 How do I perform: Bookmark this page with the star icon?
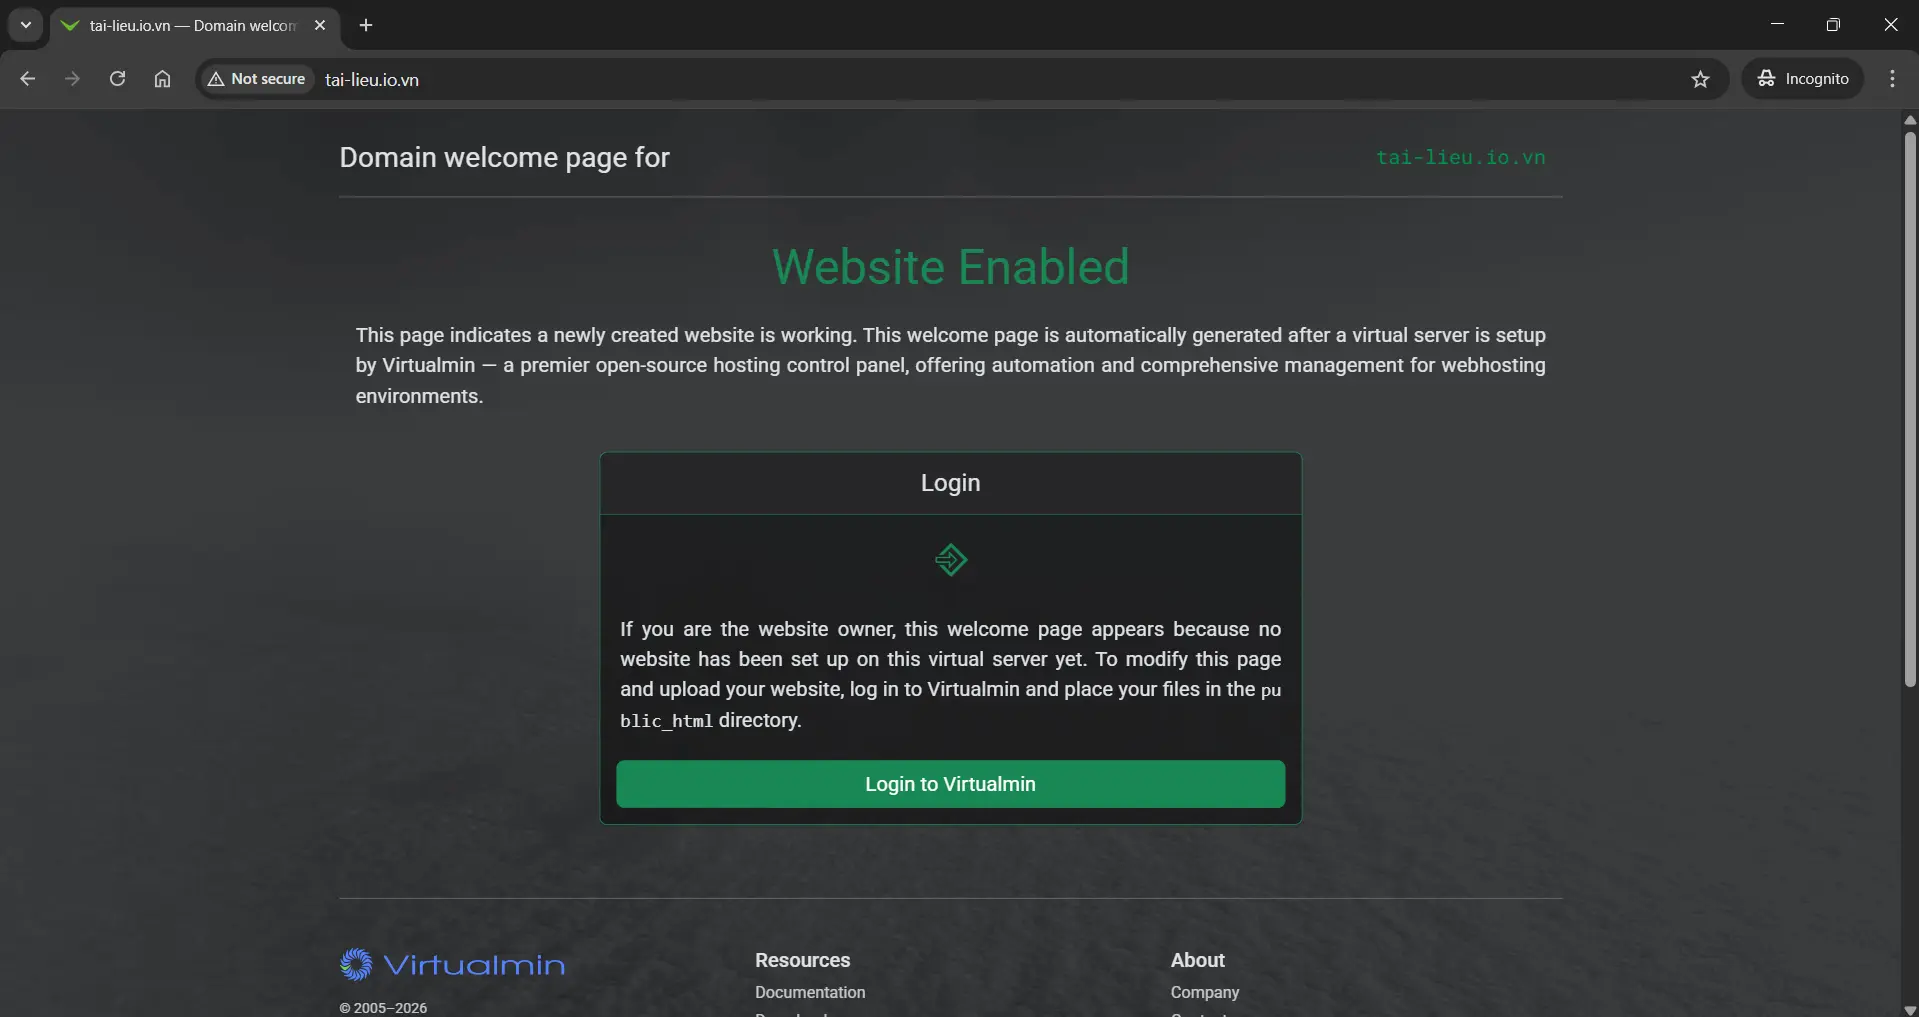(1701, 79)
